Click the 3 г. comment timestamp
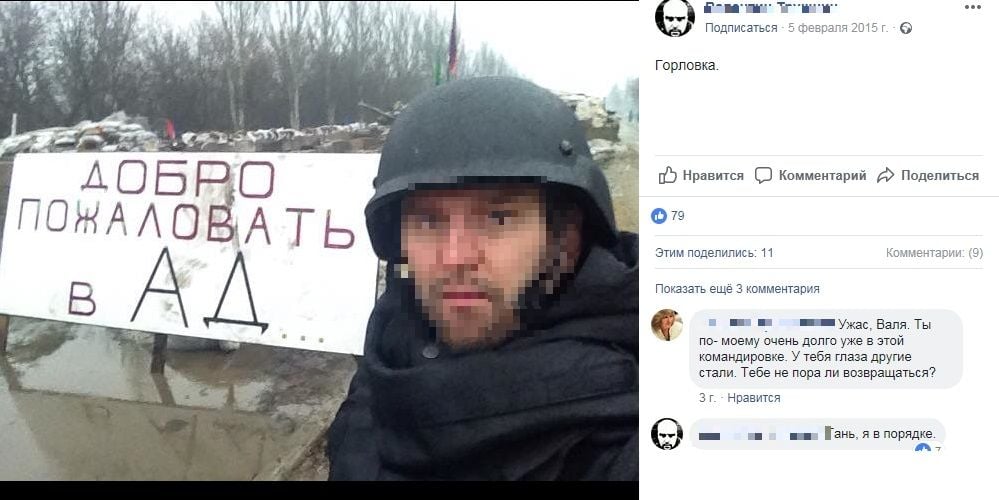Viewport: 999px width, 500px height. click(x=707, y=397)
